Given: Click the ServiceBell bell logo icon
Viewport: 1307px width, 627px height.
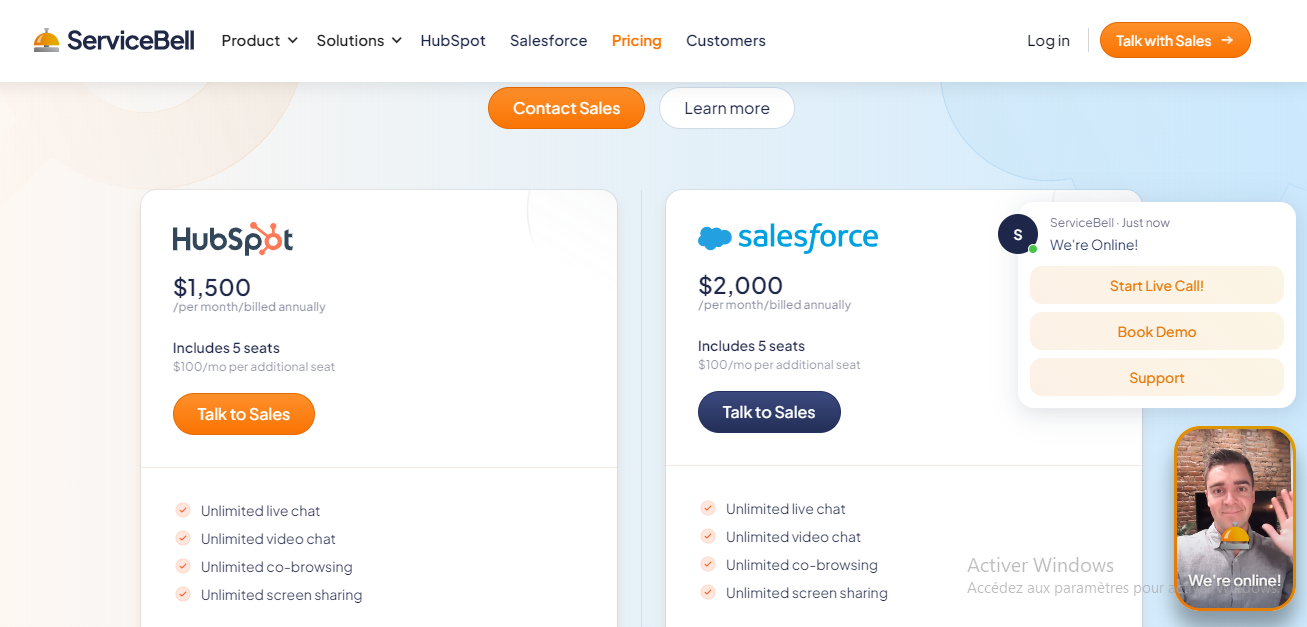Looking at the screenshot, I should coord(46,40).
